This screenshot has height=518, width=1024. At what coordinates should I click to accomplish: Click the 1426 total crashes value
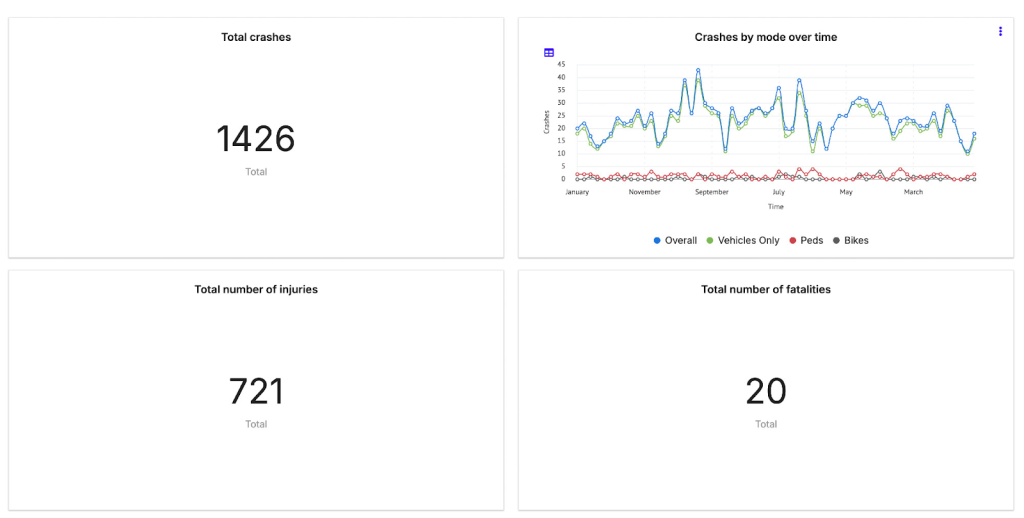(x=255, y=139)
